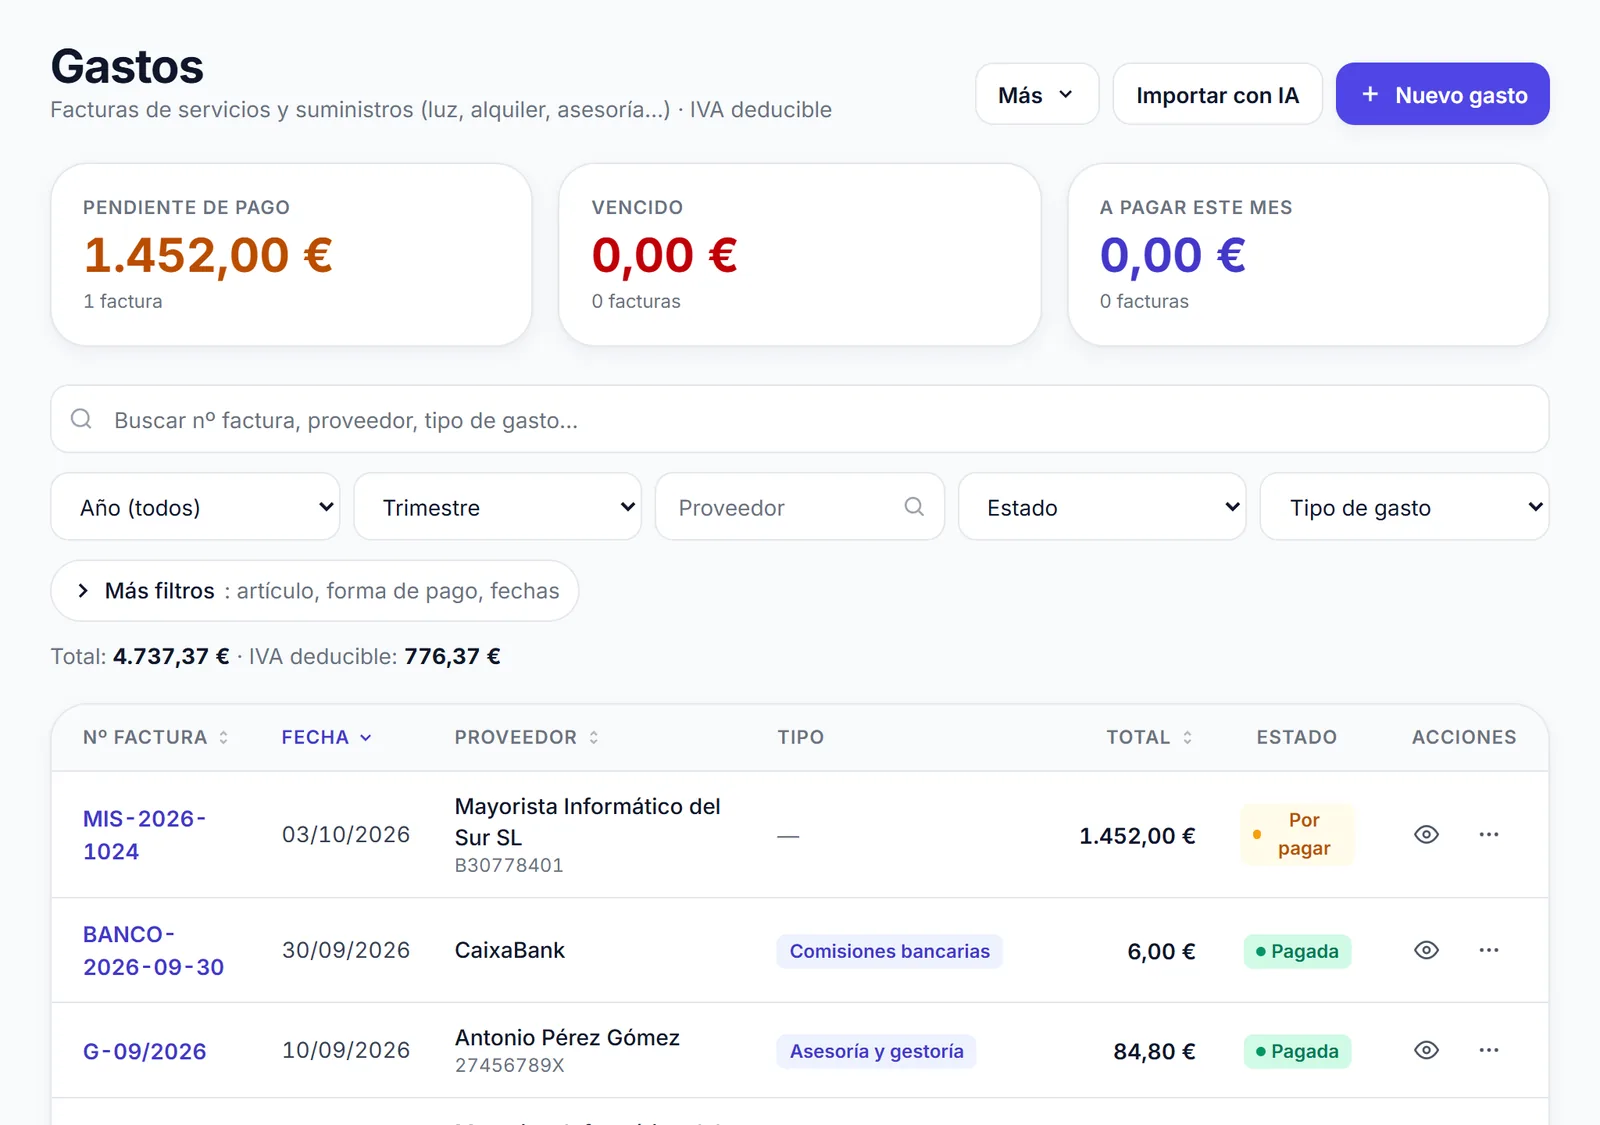Sort by Nº Factura column
The width and height of the screenshot is (1600, 1125).
tap(155, 737)
